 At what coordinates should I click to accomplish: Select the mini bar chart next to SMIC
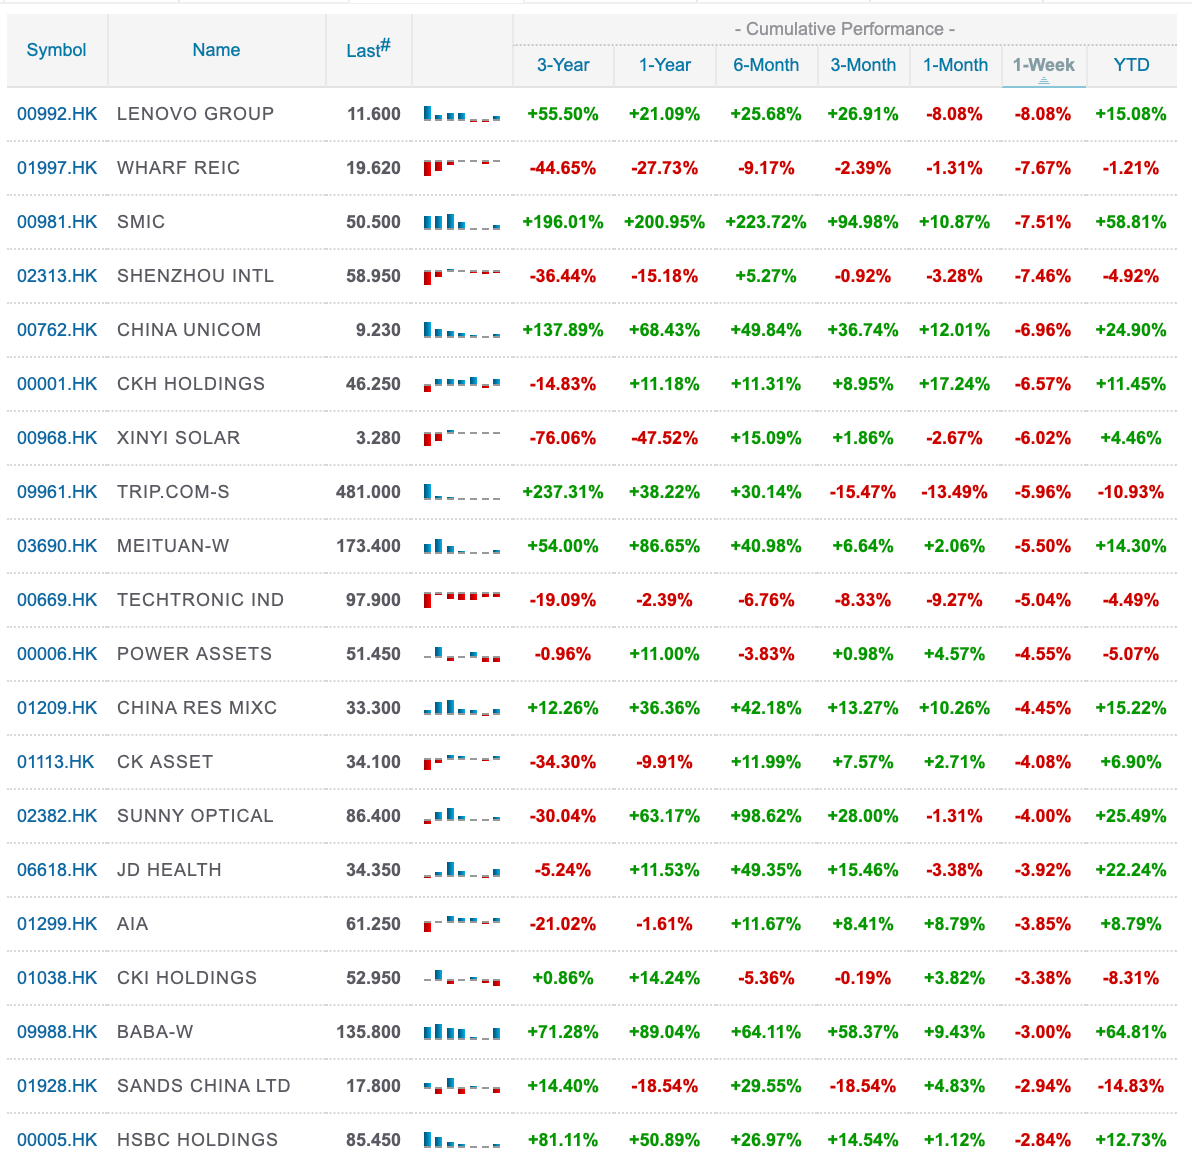(x=462, y=221)
